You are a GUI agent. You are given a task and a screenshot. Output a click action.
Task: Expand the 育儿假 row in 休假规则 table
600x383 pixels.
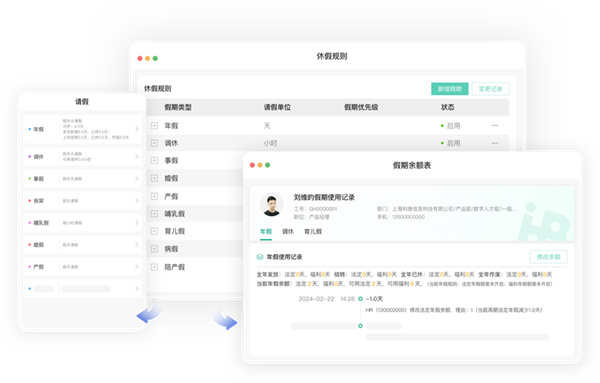[x=154, y=231]
